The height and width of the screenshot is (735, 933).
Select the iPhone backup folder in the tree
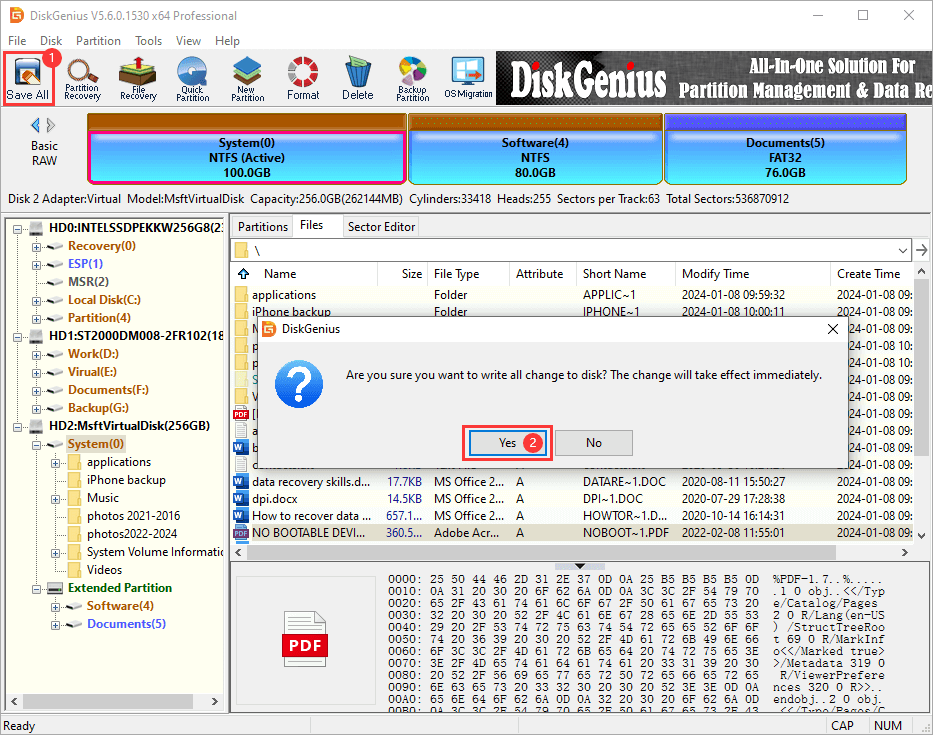(x=126, y=480)
